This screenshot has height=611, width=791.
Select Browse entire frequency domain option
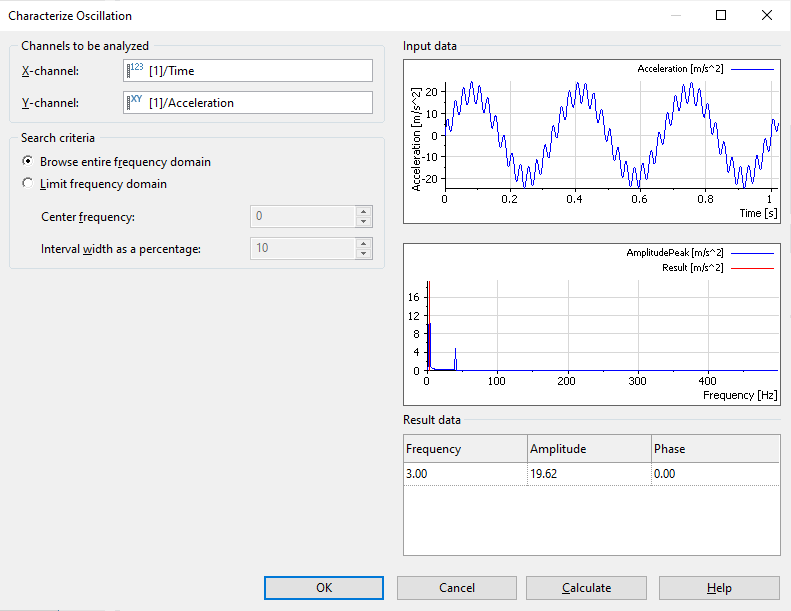click(28, 162)
